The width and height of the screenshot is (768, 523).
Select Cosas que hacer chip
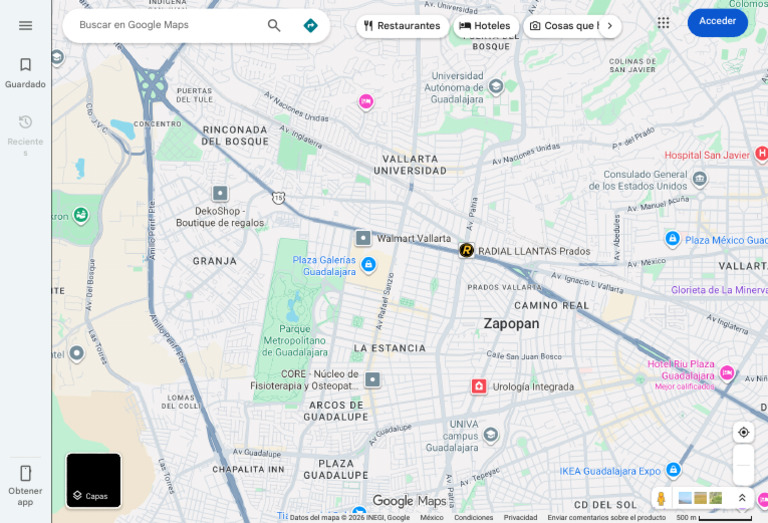(x=564, y=26)
